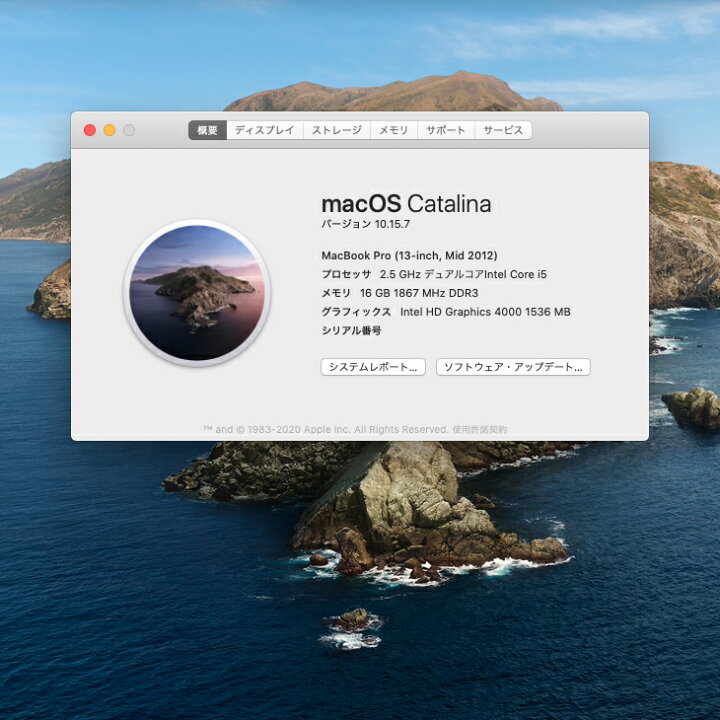
Task: Click the macOS Catalina title
Action: click(x=406, y=204)
